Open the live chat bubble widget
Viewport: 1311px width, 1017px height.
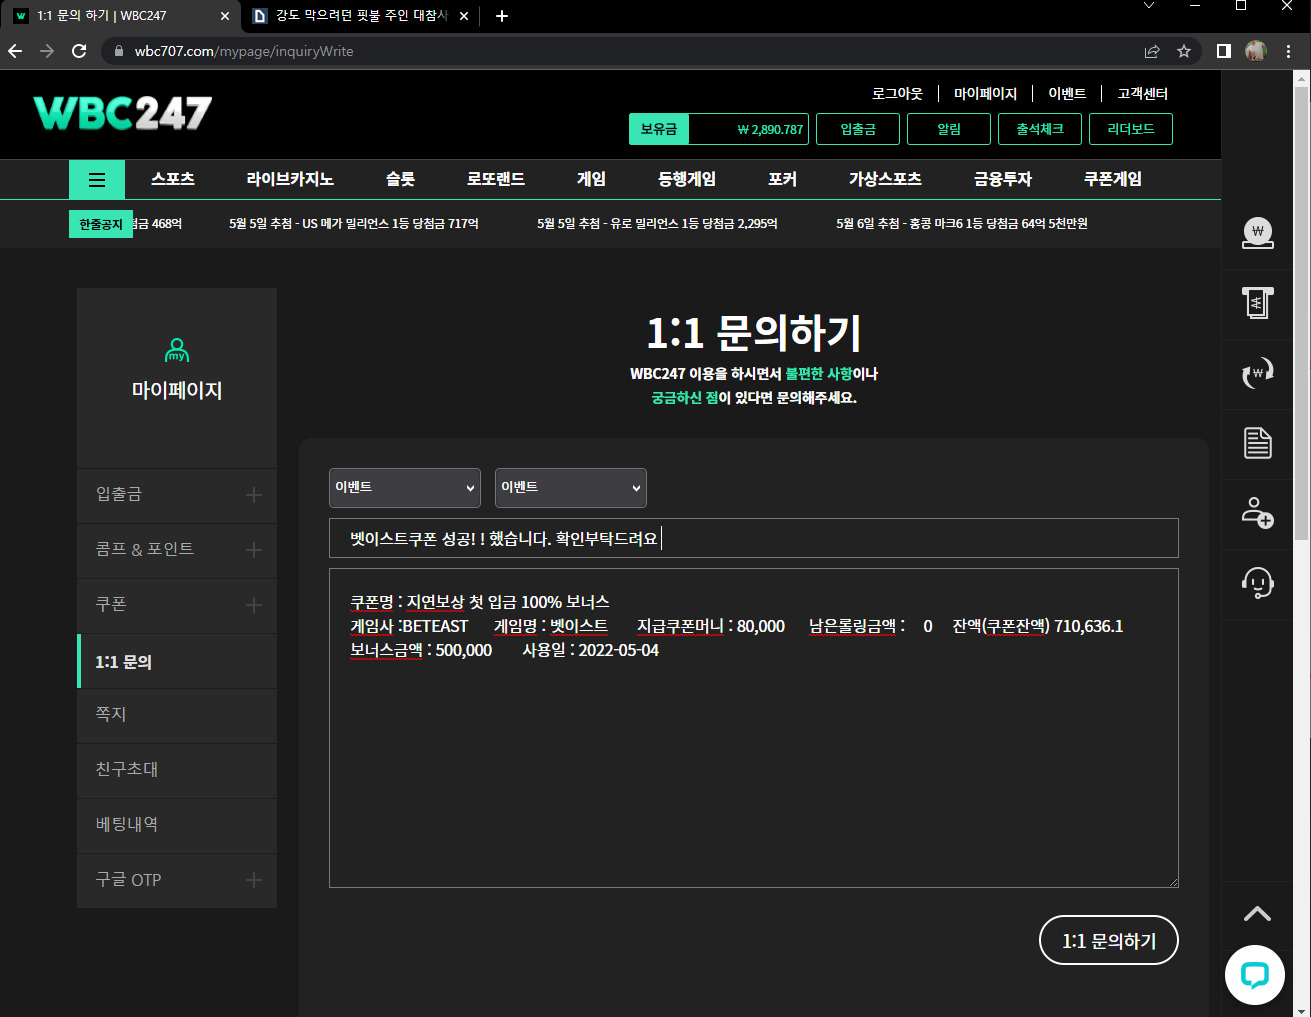[1254, 974]
